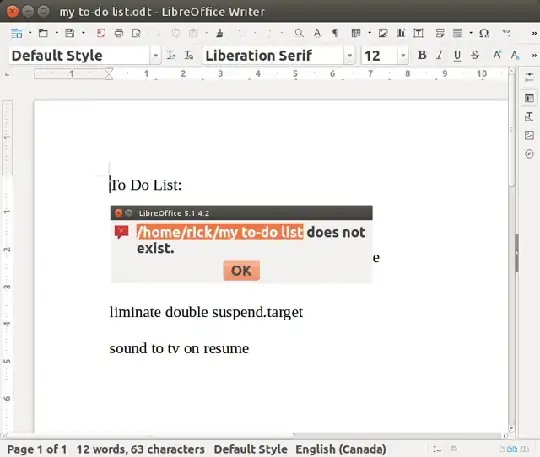The height and width of the screenshot is (457, 540).
Task: Toggle formatting marks pilcrow icon
Action: (x=335, y=33)
